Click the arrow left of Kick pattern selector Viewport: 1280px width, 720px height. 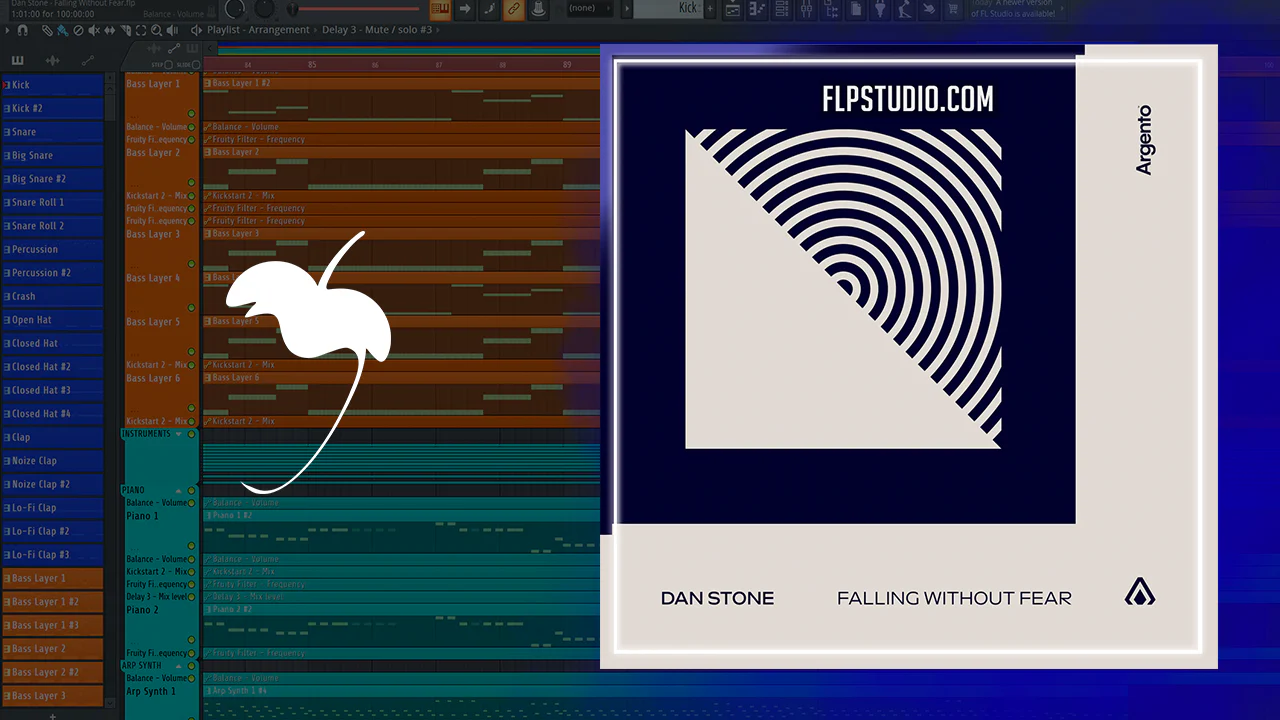pyautogui.click(x=627, y=8)
